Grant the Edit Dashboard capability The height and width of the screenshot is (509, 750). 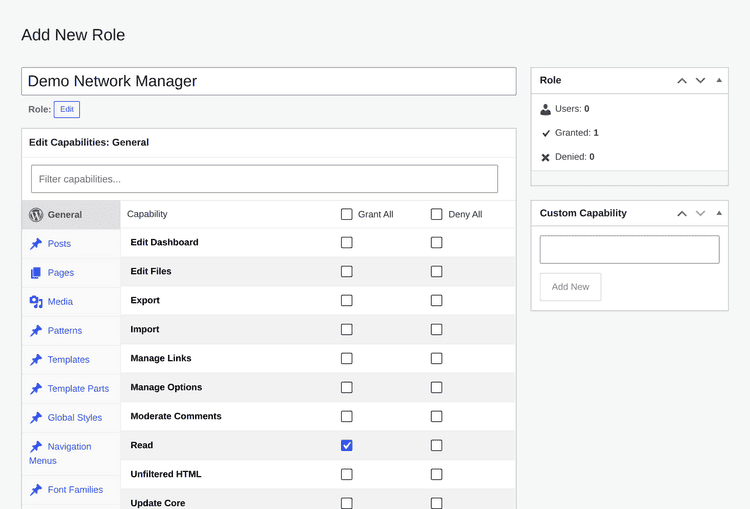click(x=347, y=243)
